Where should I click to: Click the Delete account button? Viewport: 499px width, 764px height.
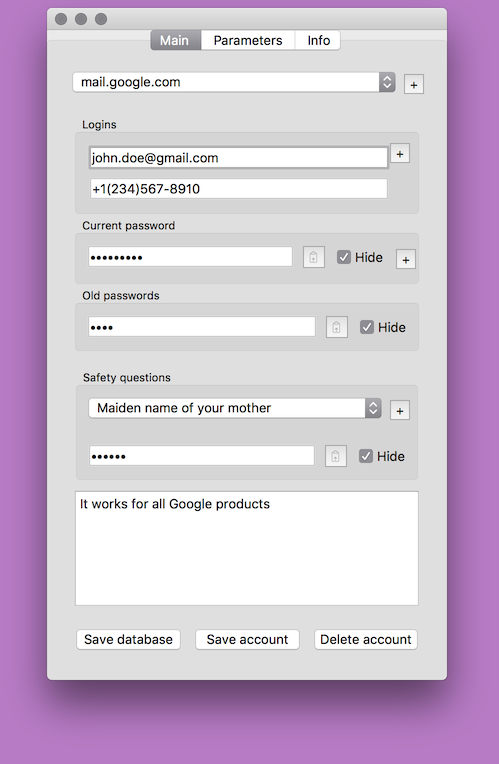(365, 639)
